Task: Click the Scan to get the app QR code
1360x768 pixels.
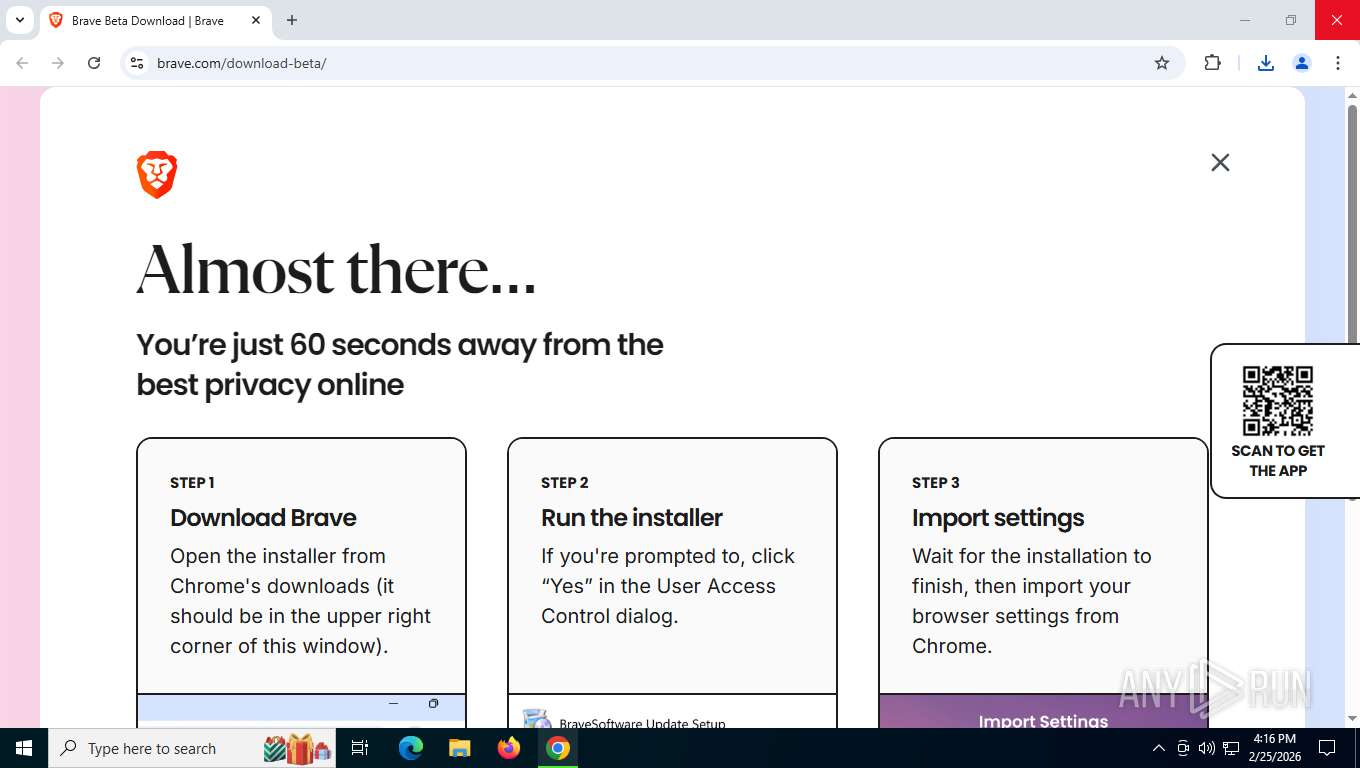Action: 1277,400
